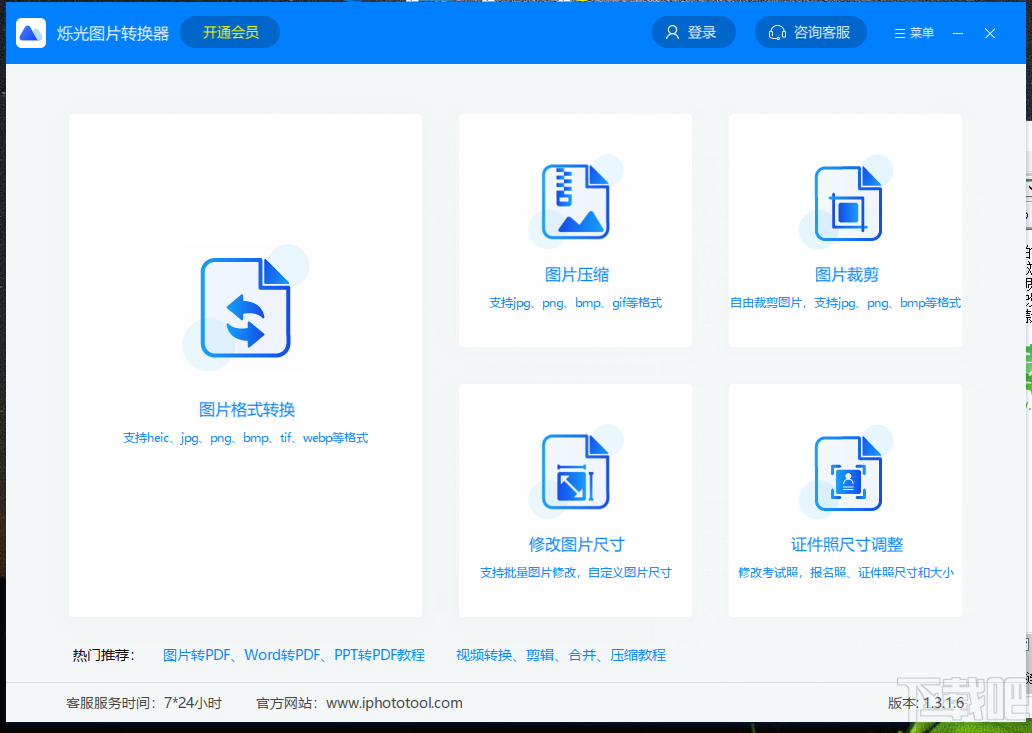The width and height of the screenshot is (1032, 733).
Task: Open the 证件照尺寸调整 ID photo adjustment icon
Action: coord(845,470)
